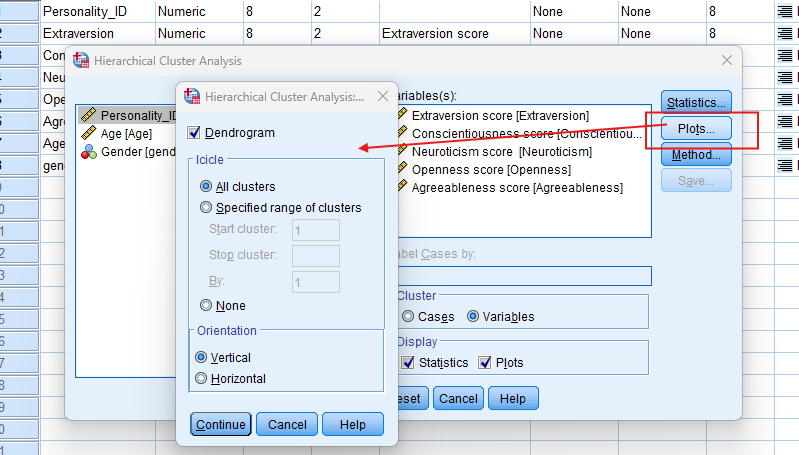Click the Personality_ID ruler icon
Image resolution: width=799 pixels, height=455 pixels.
click(89, 115)
